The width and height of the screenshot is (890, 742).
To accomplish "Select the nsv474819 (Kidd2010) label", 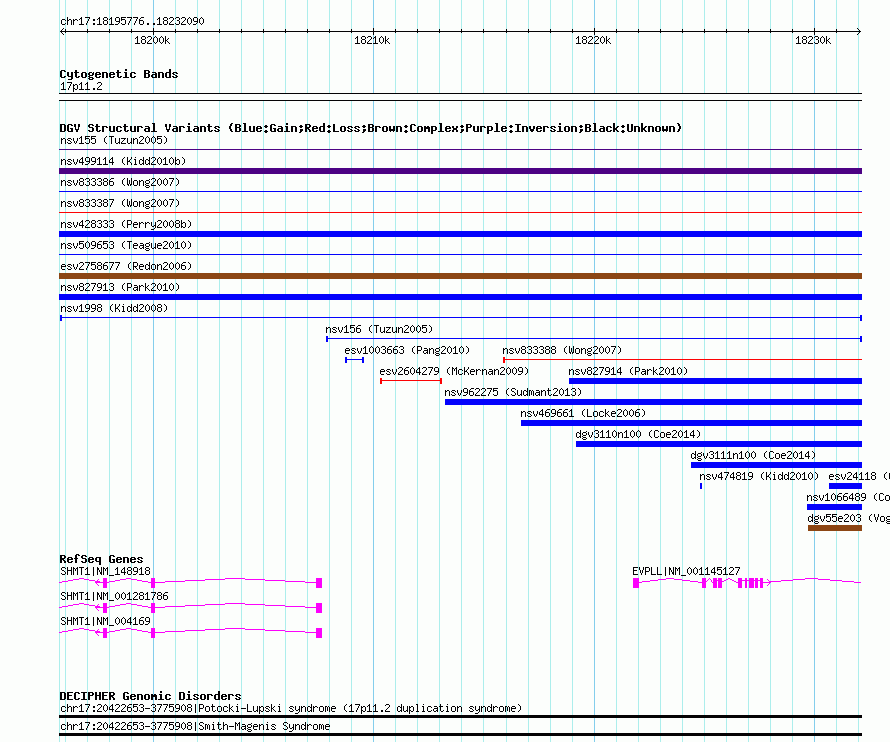I will click(759, 476).
